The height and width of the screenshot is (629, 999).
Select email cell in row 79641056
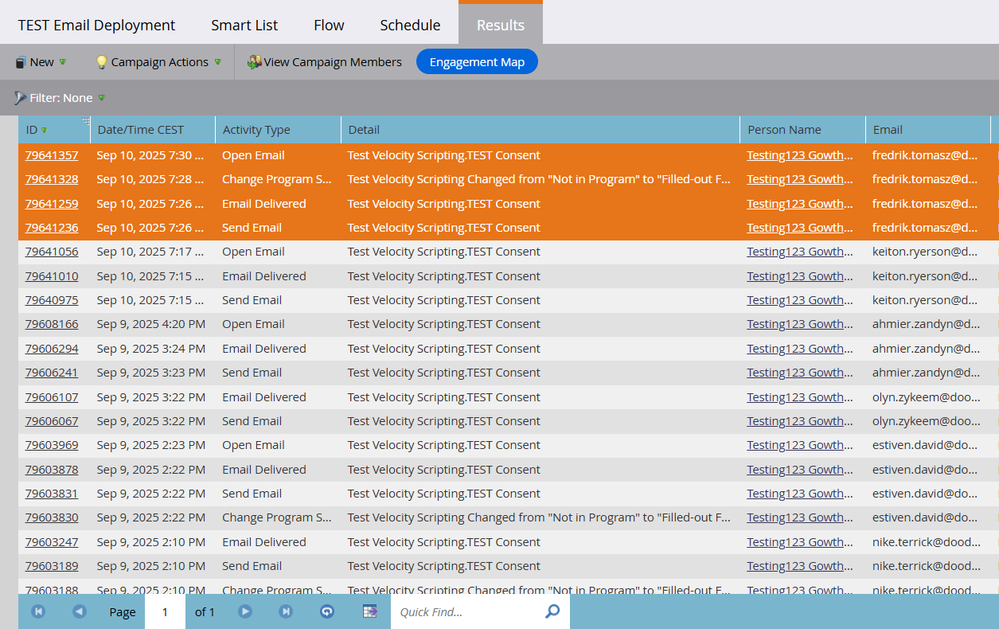(x=924, y=252)
